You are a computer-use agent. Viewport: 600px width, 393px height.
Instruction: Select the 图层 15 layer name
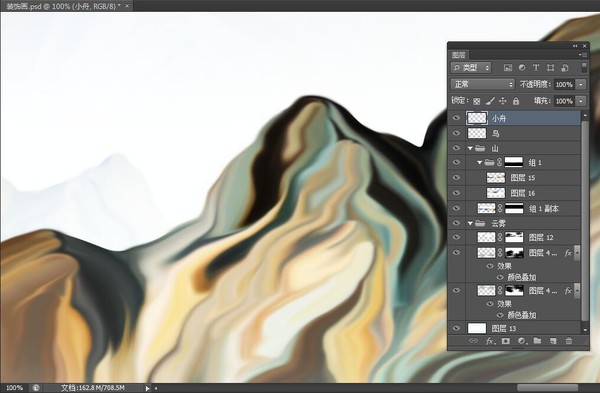(523, 178)
